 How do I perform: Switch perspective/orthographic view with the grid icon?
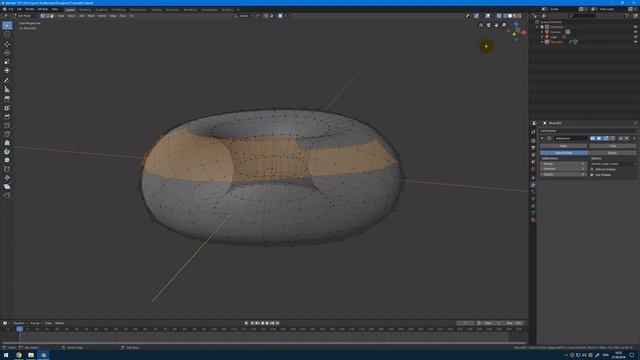click(481, 25)
